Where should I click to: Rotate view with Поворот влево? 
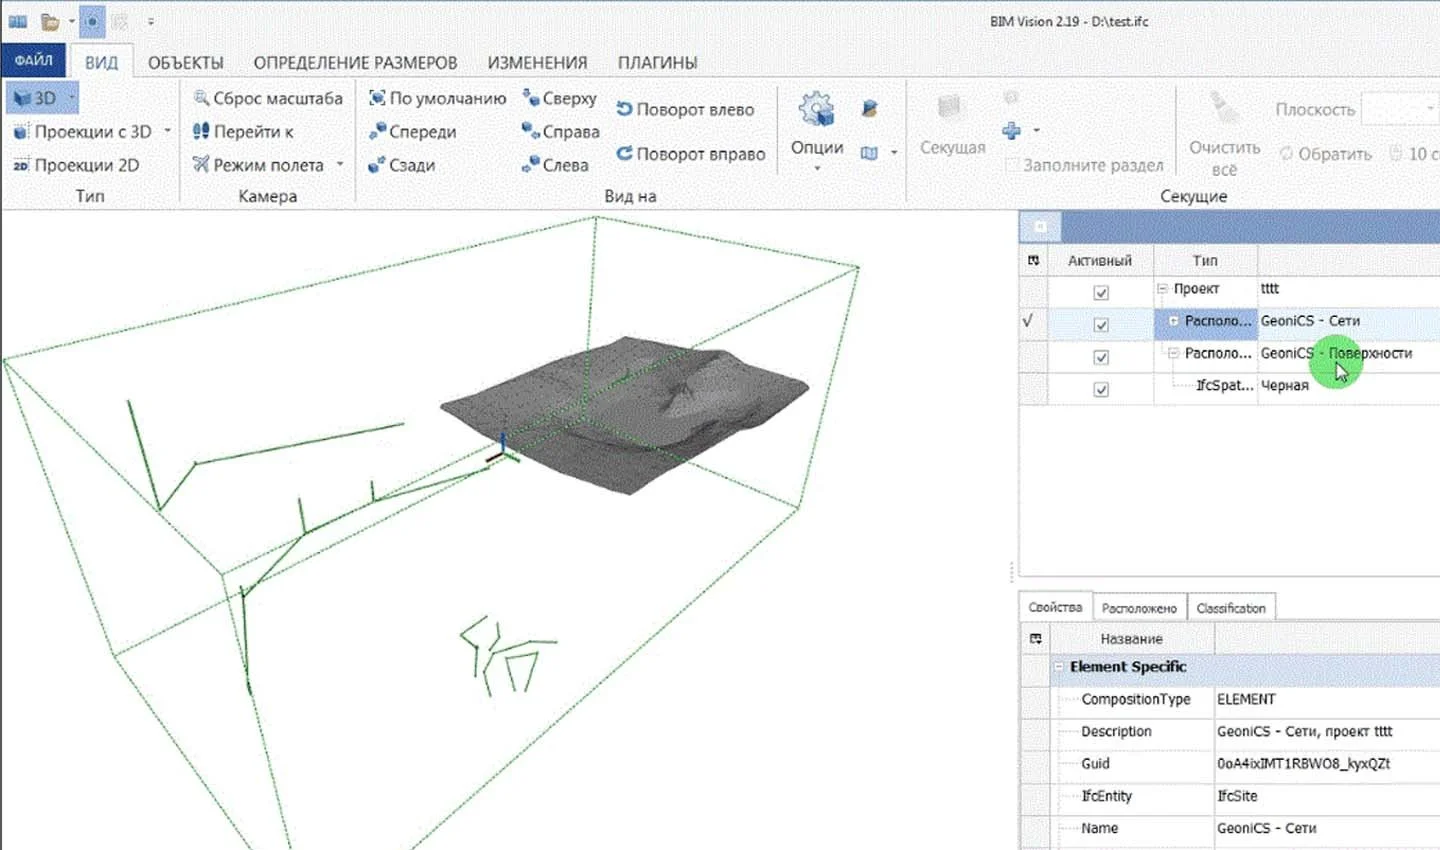pos(685,110)
